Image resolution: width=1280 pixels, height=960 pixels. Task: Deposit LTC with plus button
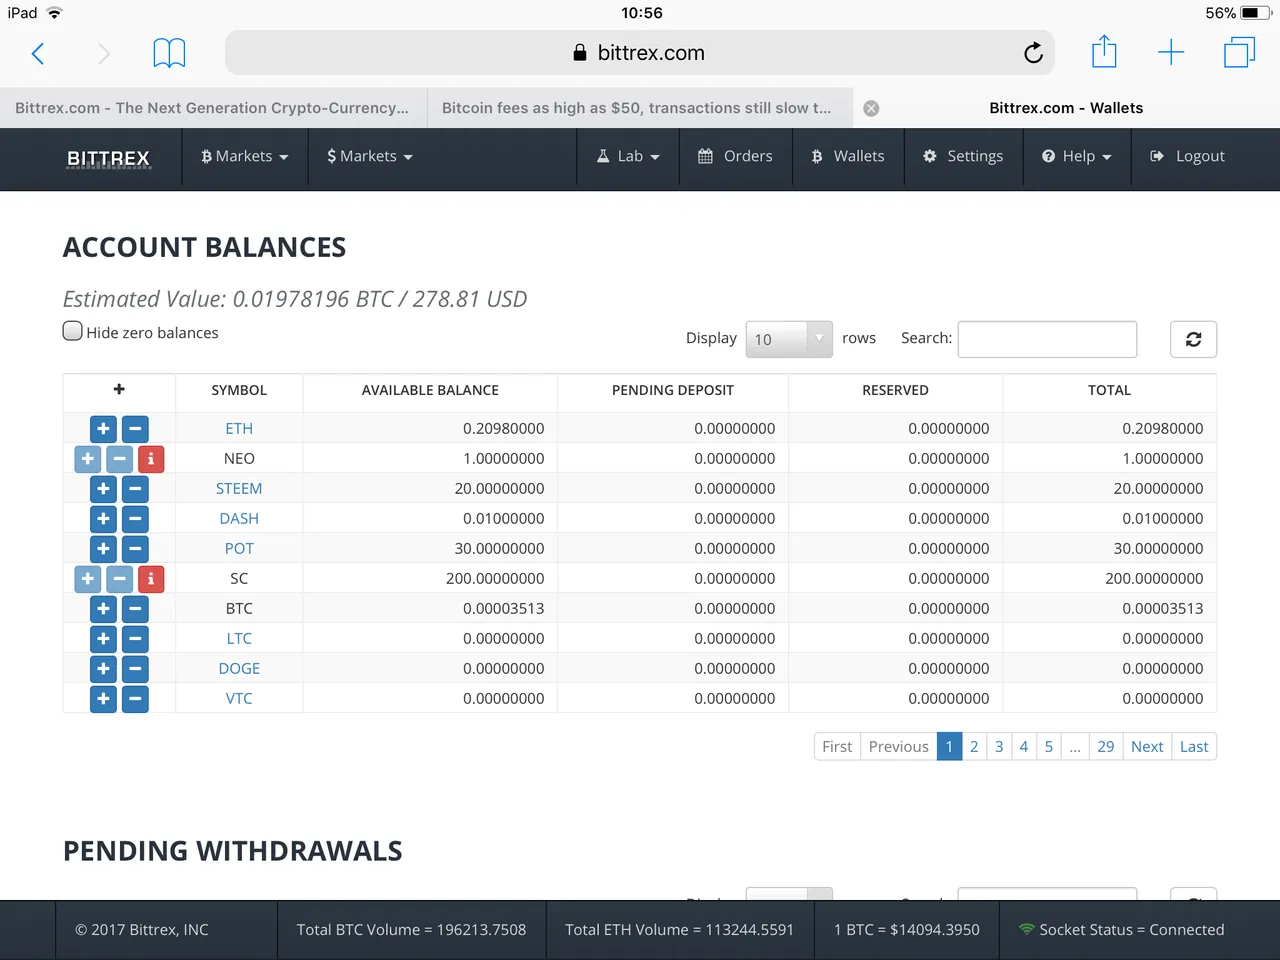(x=103, y=639)
